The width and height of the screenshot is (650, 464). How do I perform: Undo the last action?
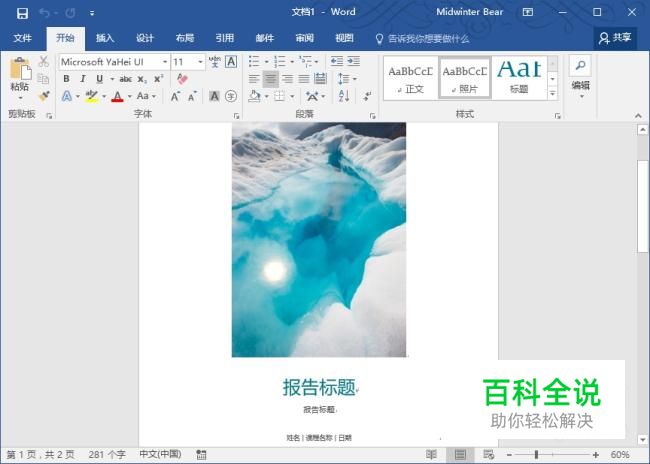(x=44, y=13)
